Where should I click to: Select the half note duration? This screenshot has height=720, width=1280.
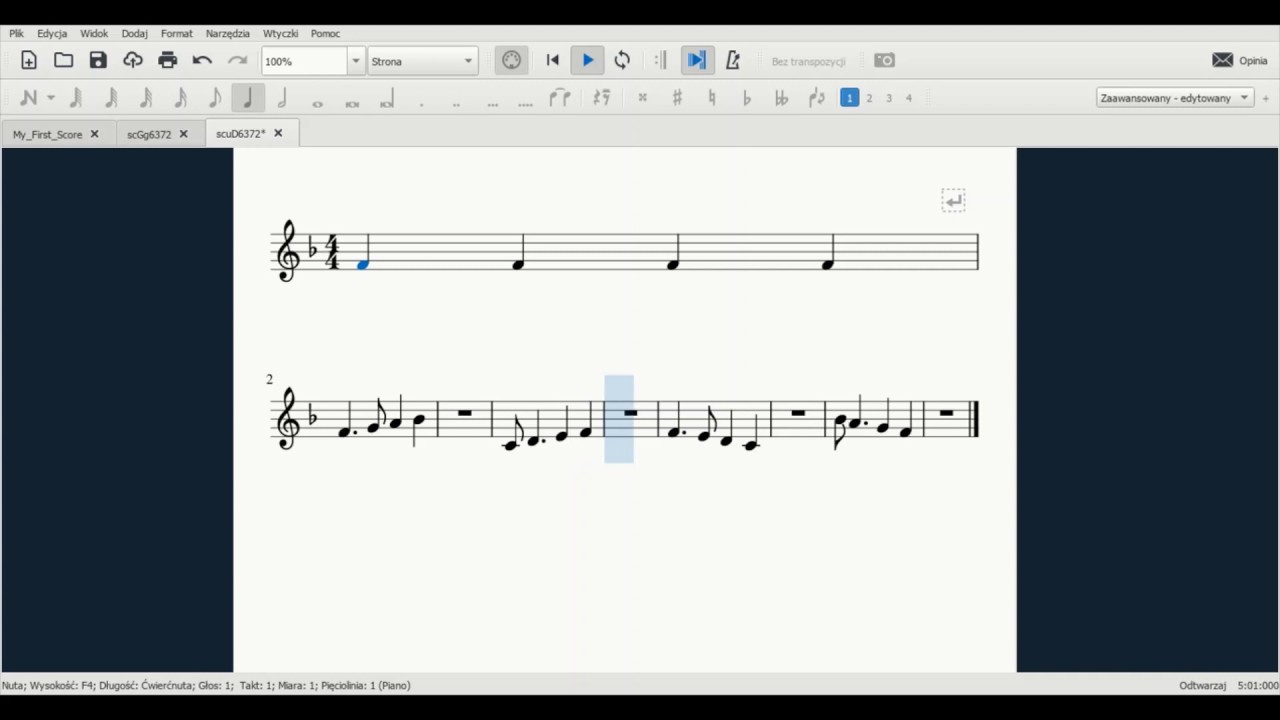282,98
